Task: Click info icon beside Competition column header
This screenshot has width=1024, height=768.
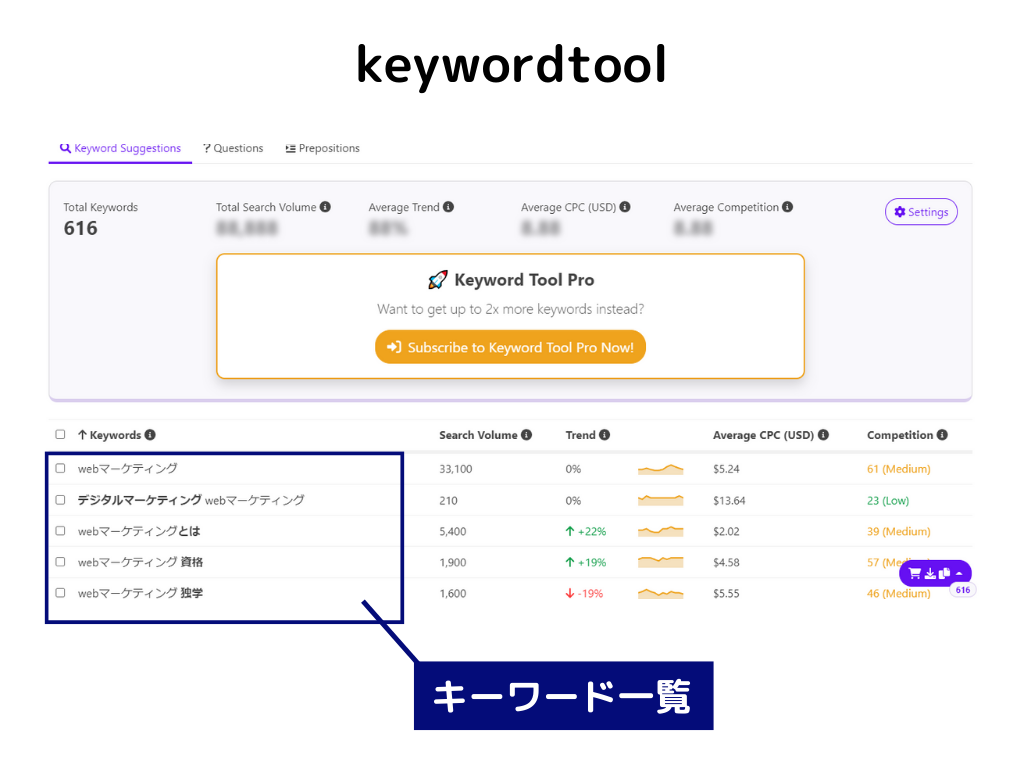Action: coord(942,435)
